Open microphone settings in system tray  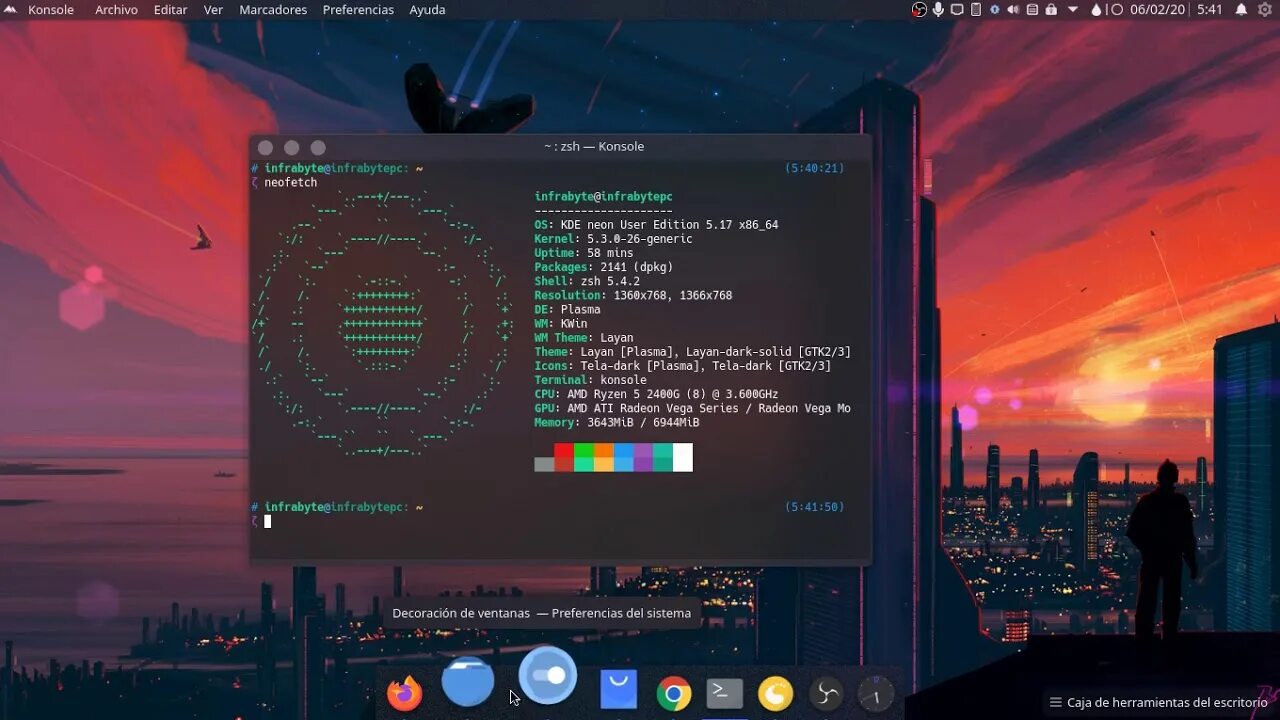(938, 10)
